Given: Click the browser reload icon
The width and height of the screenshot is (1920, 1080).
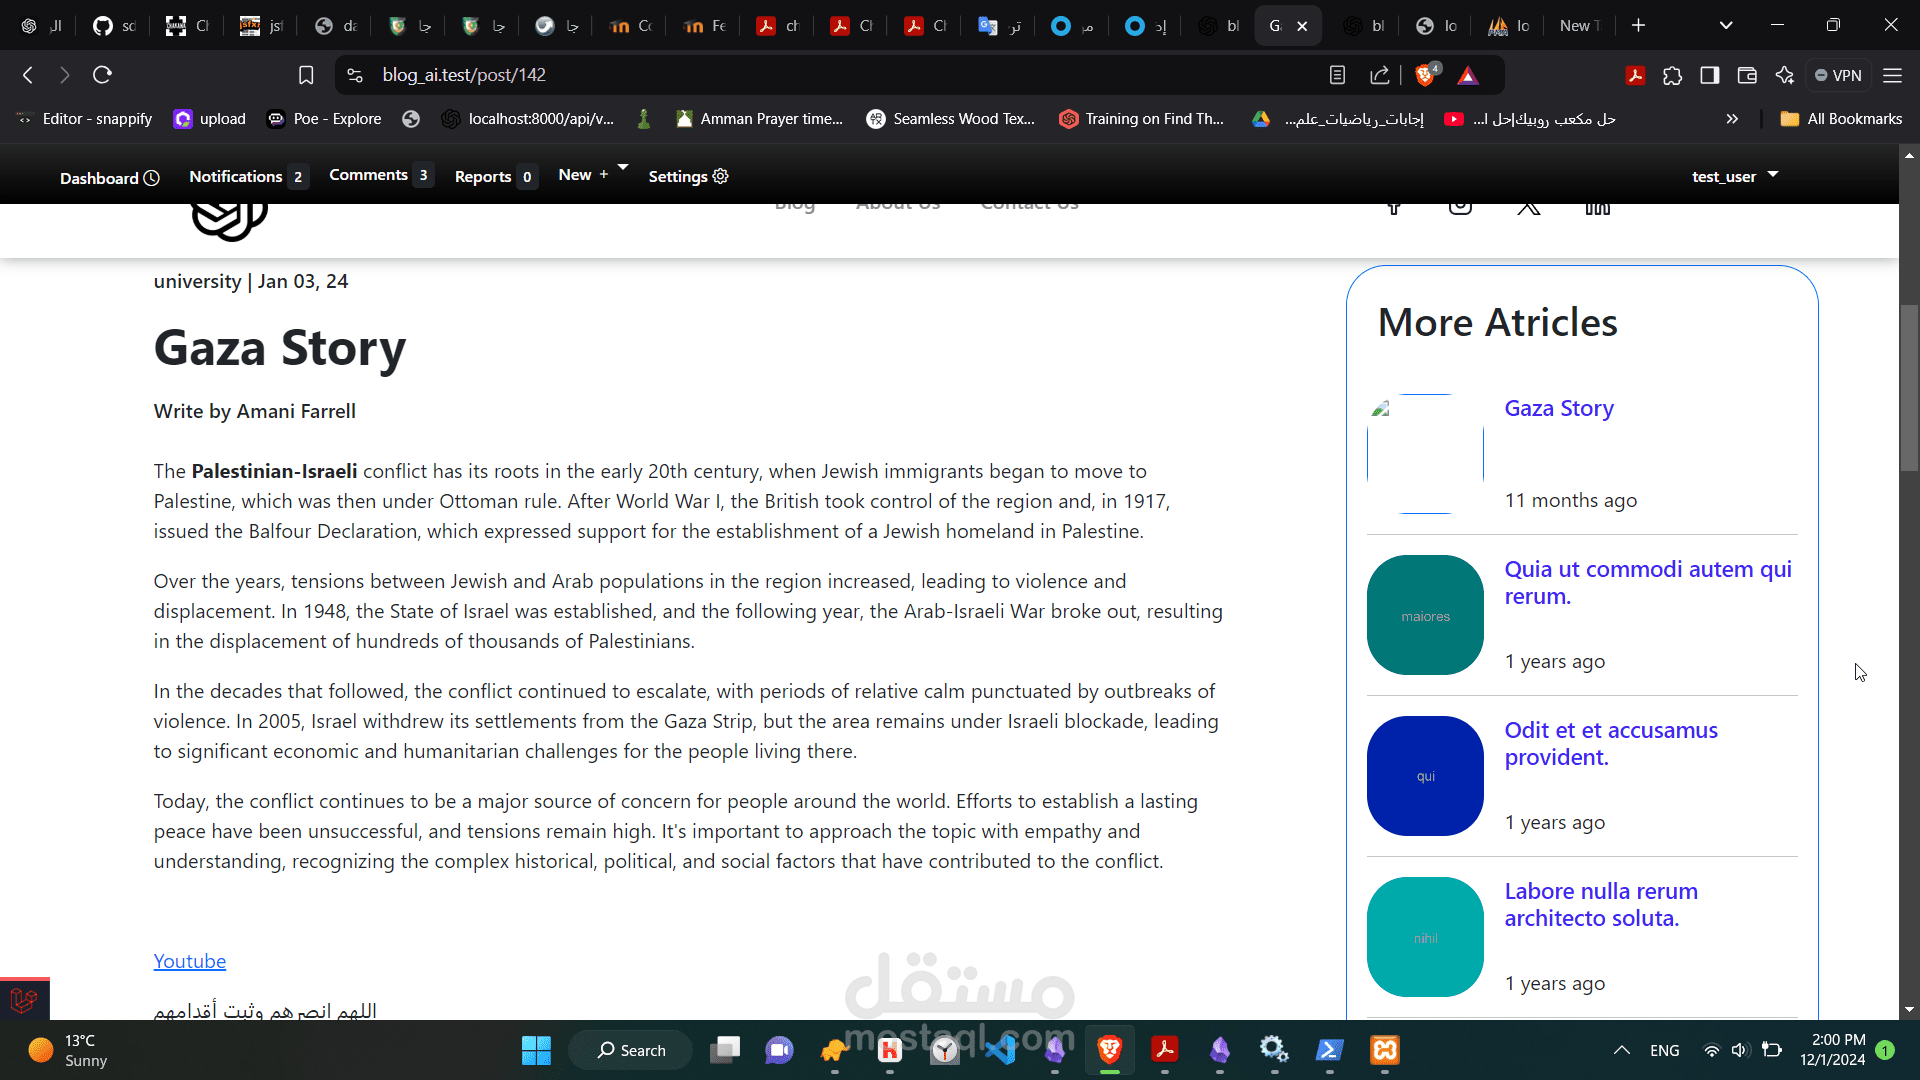Looking at the screenshot, I should click(x=102, y=75).
